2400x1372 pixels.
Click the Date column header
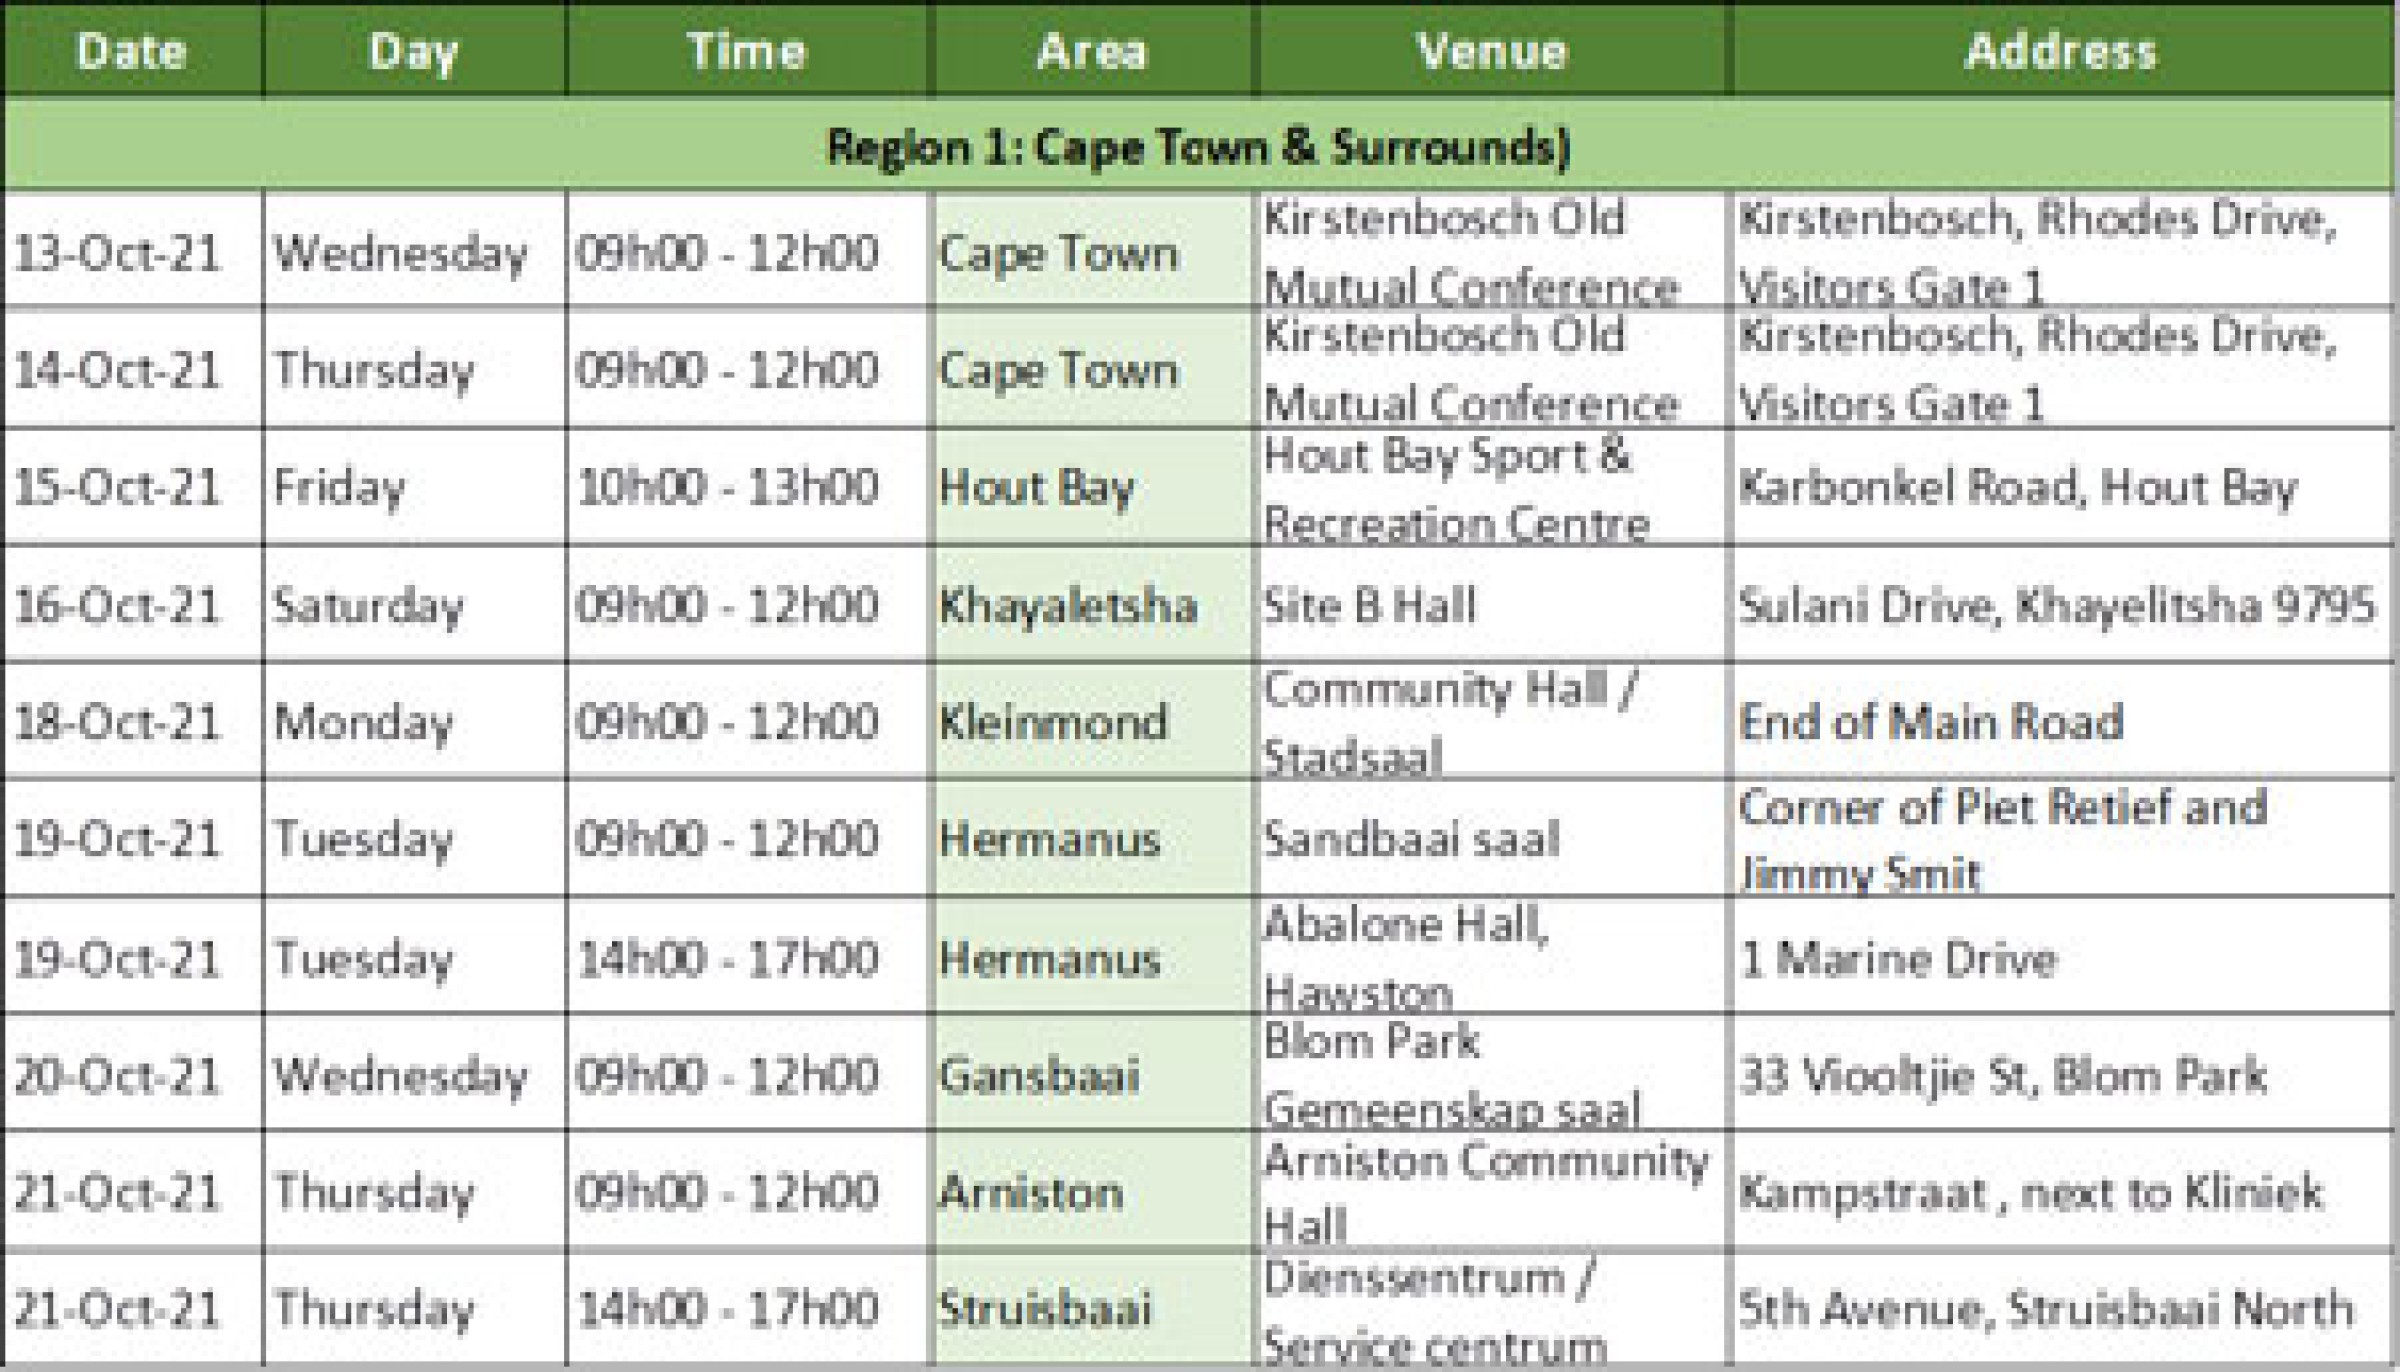131,52
